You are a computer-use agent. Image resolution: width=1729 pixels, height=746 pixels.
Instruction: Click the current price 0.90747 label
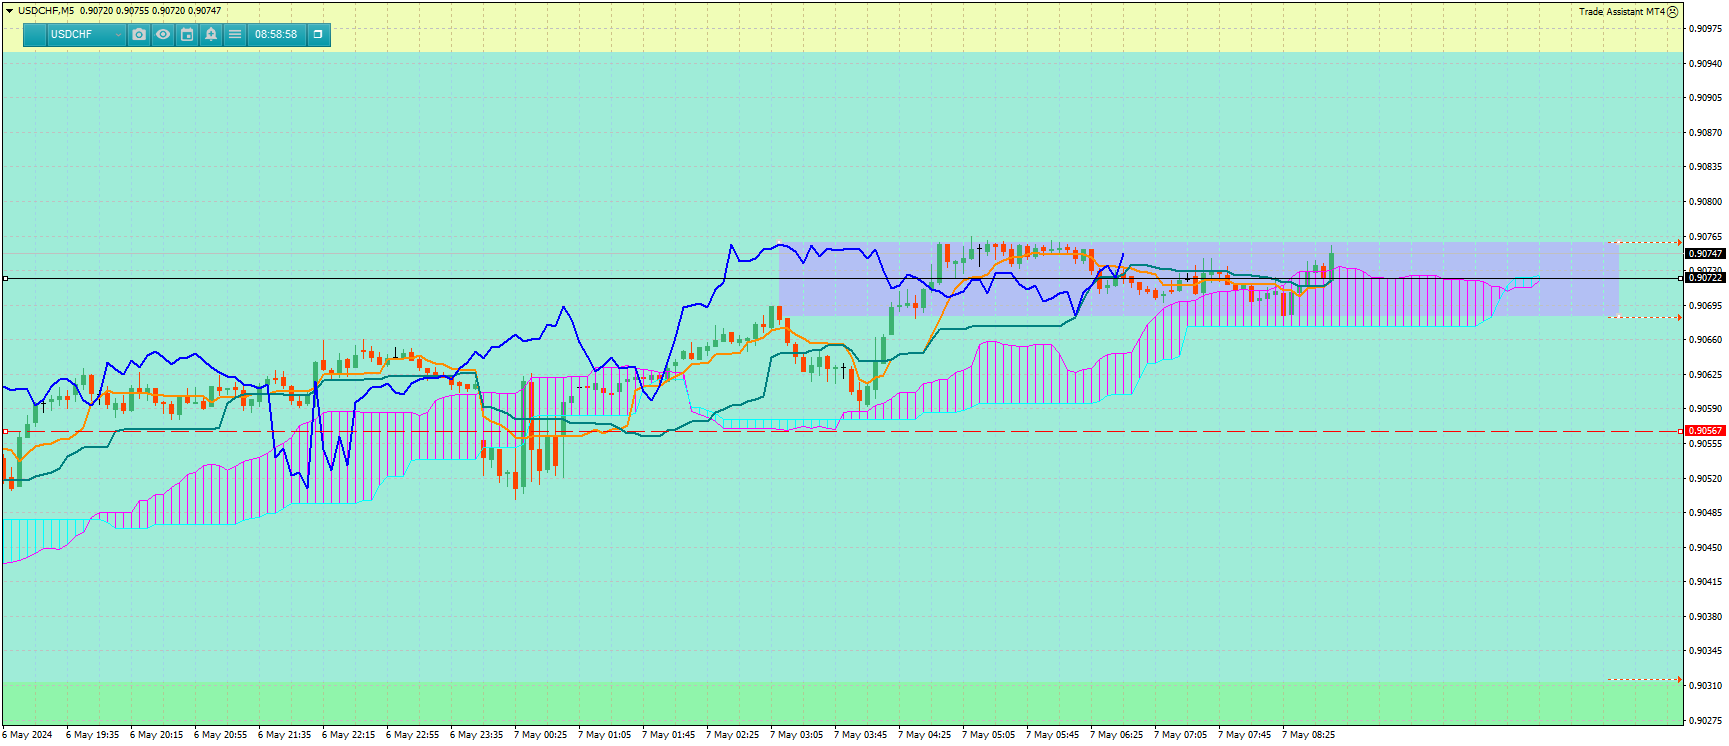click(x=1705, y=254)
